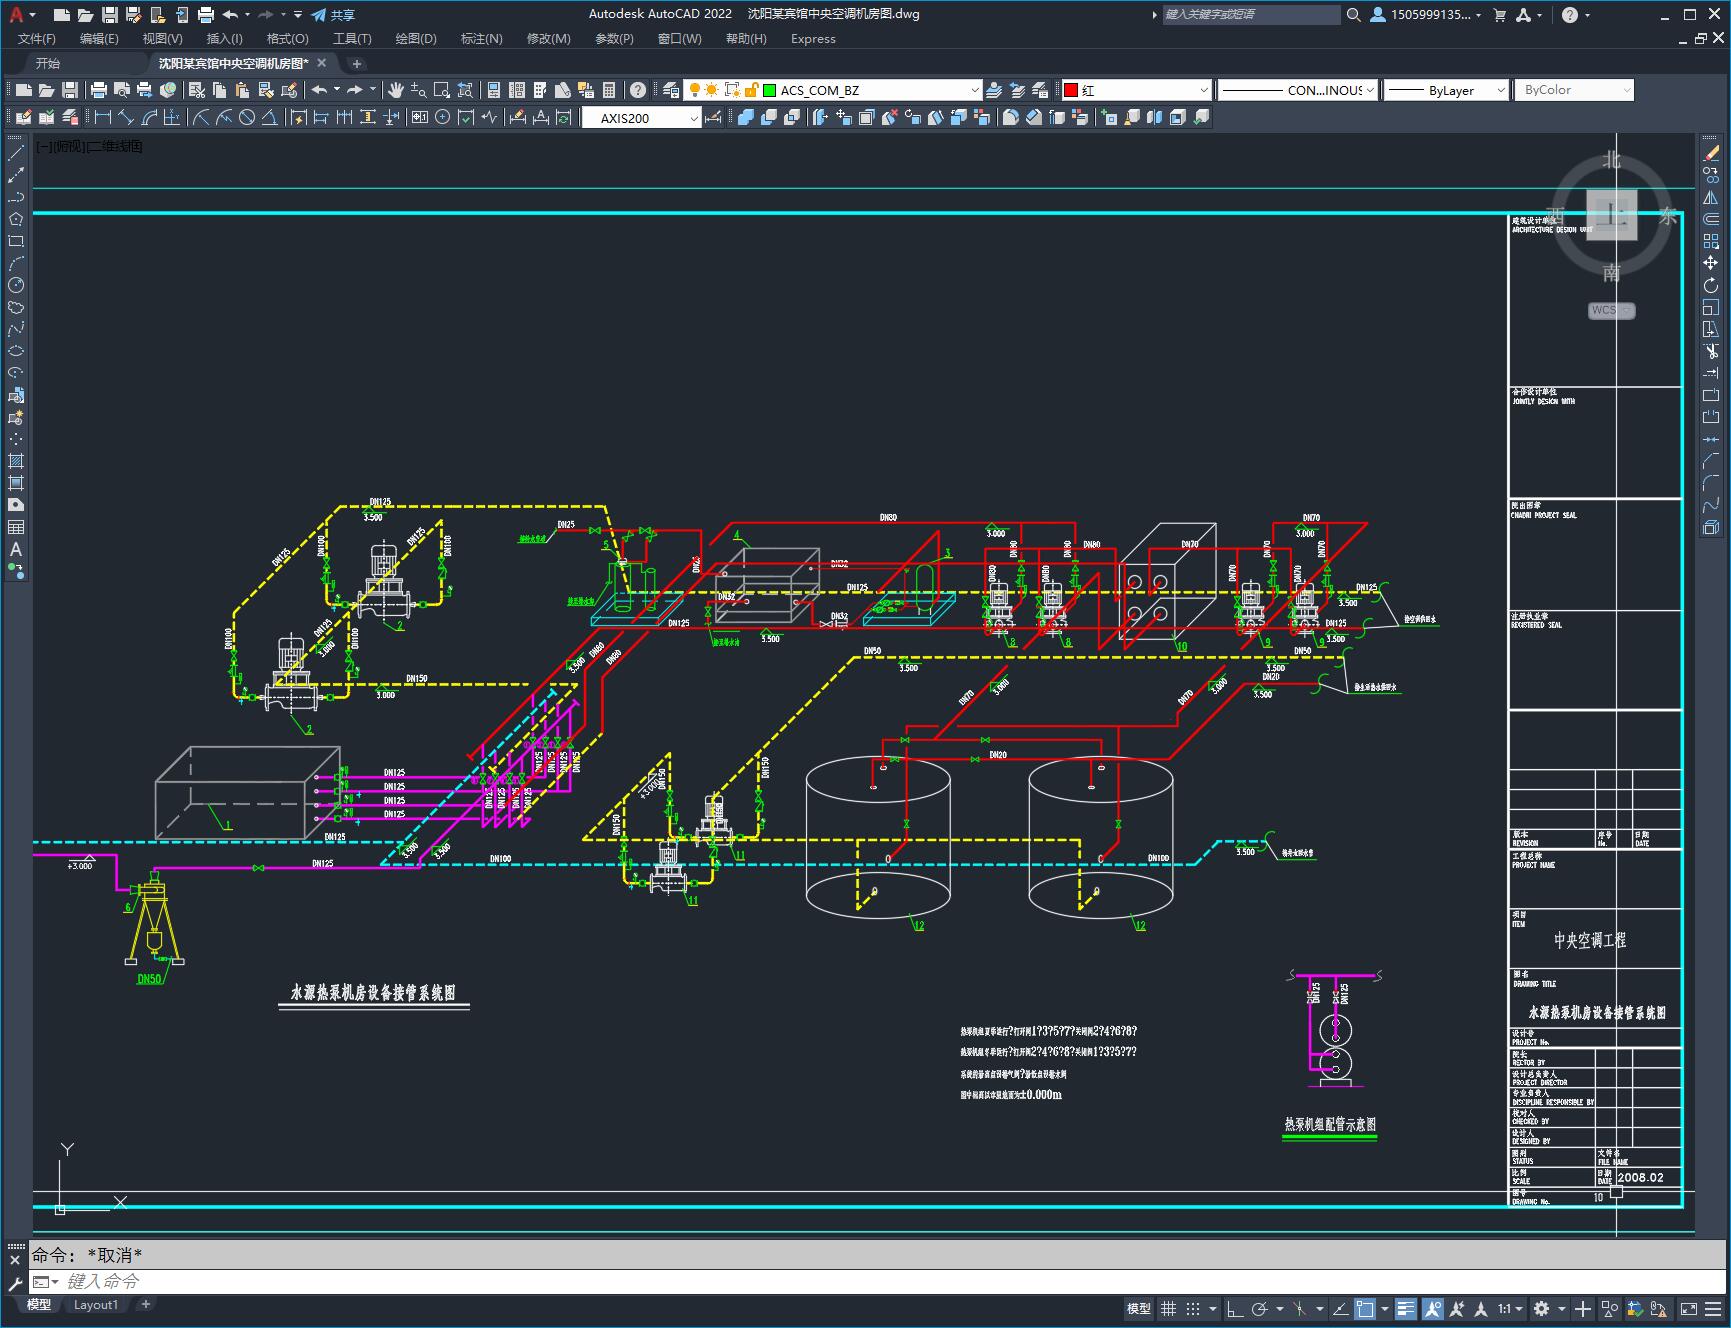Click the Autodesk App Store cart icon
The height and width of the screenshot is (1328, 1731).
[x=1499, y=15]
